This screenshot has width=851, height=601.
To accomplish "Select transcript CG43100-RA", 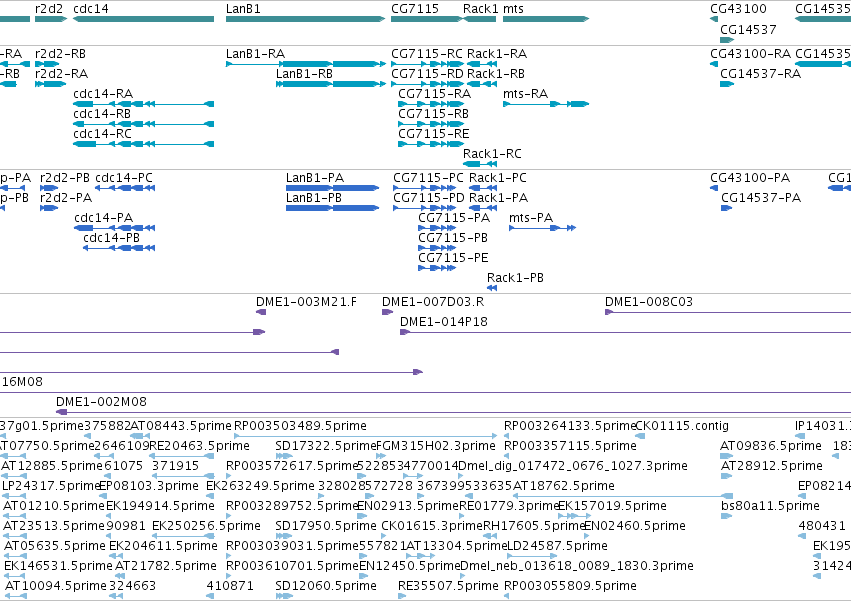I will pyautogui.click(x=714, y=64).
